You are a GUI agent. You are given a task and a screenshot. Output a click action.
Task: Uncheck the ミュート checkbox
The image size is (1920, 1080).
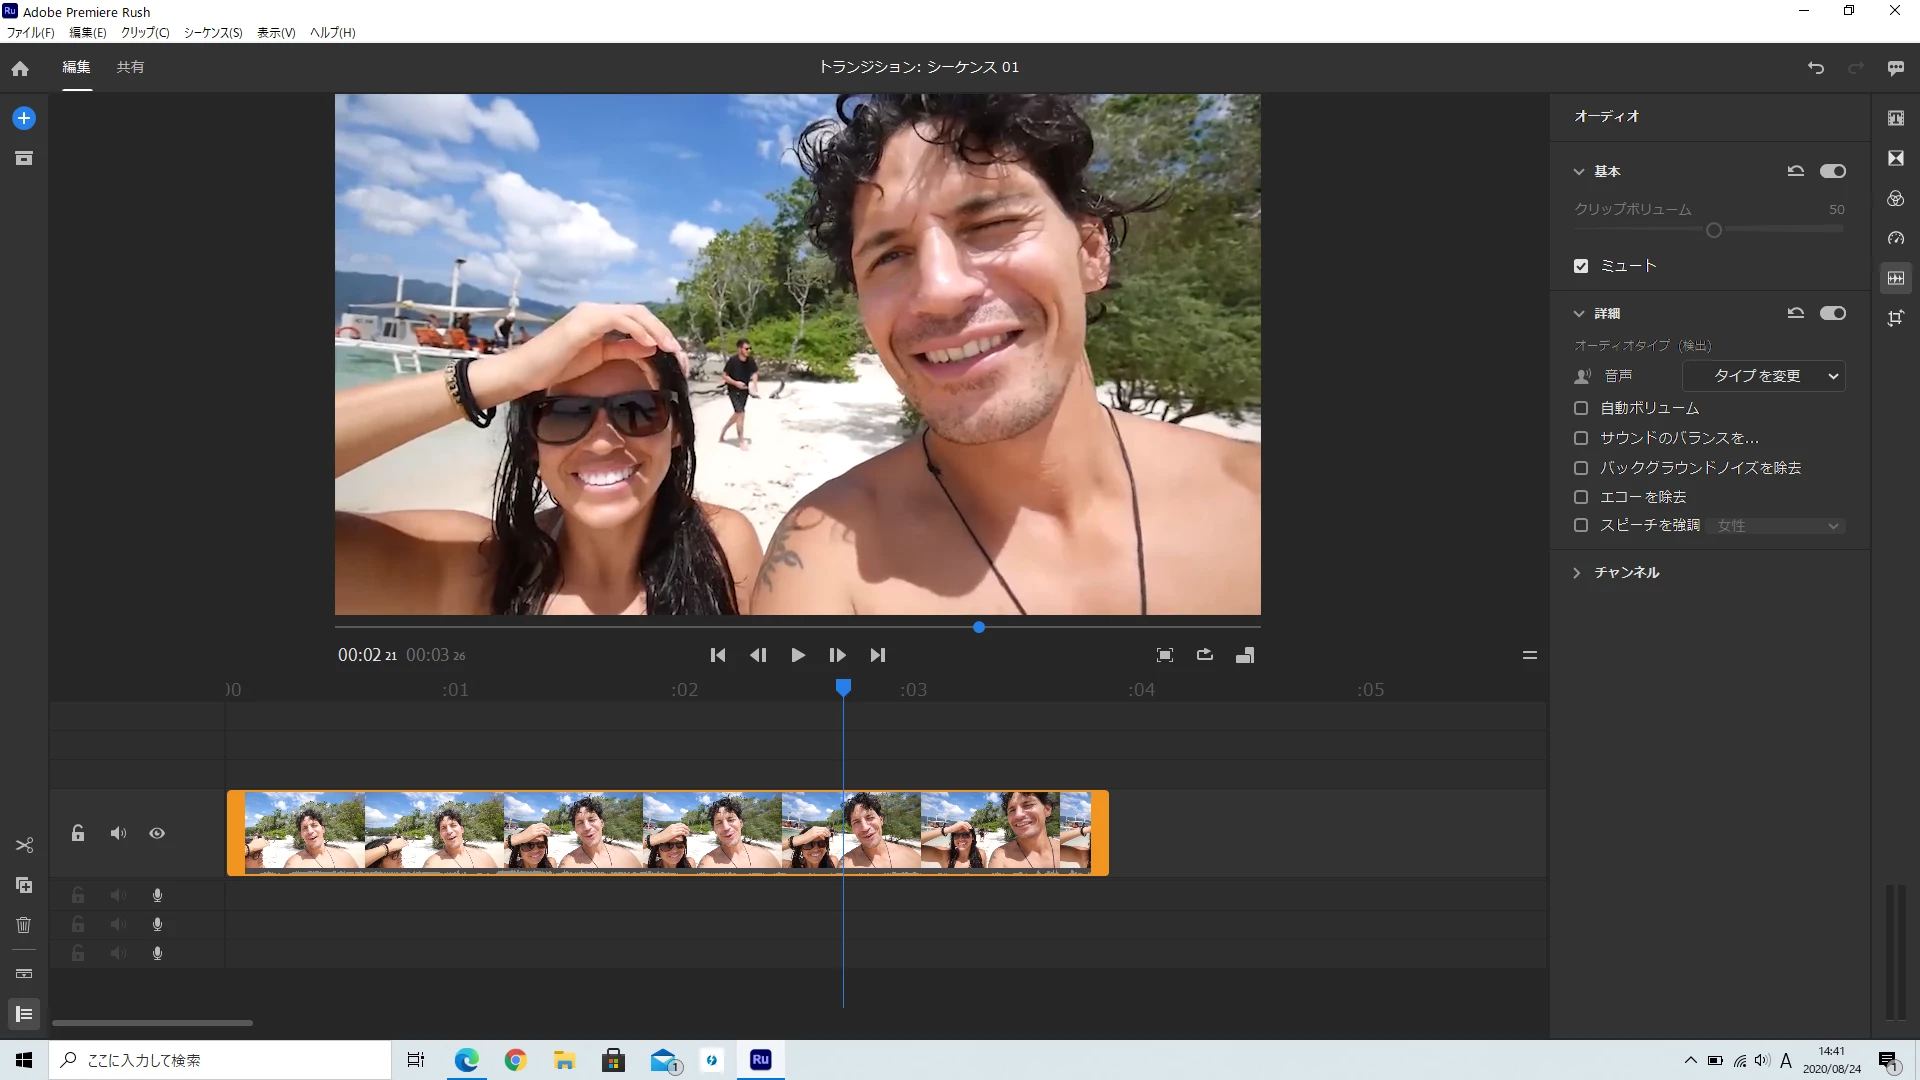1581,266
